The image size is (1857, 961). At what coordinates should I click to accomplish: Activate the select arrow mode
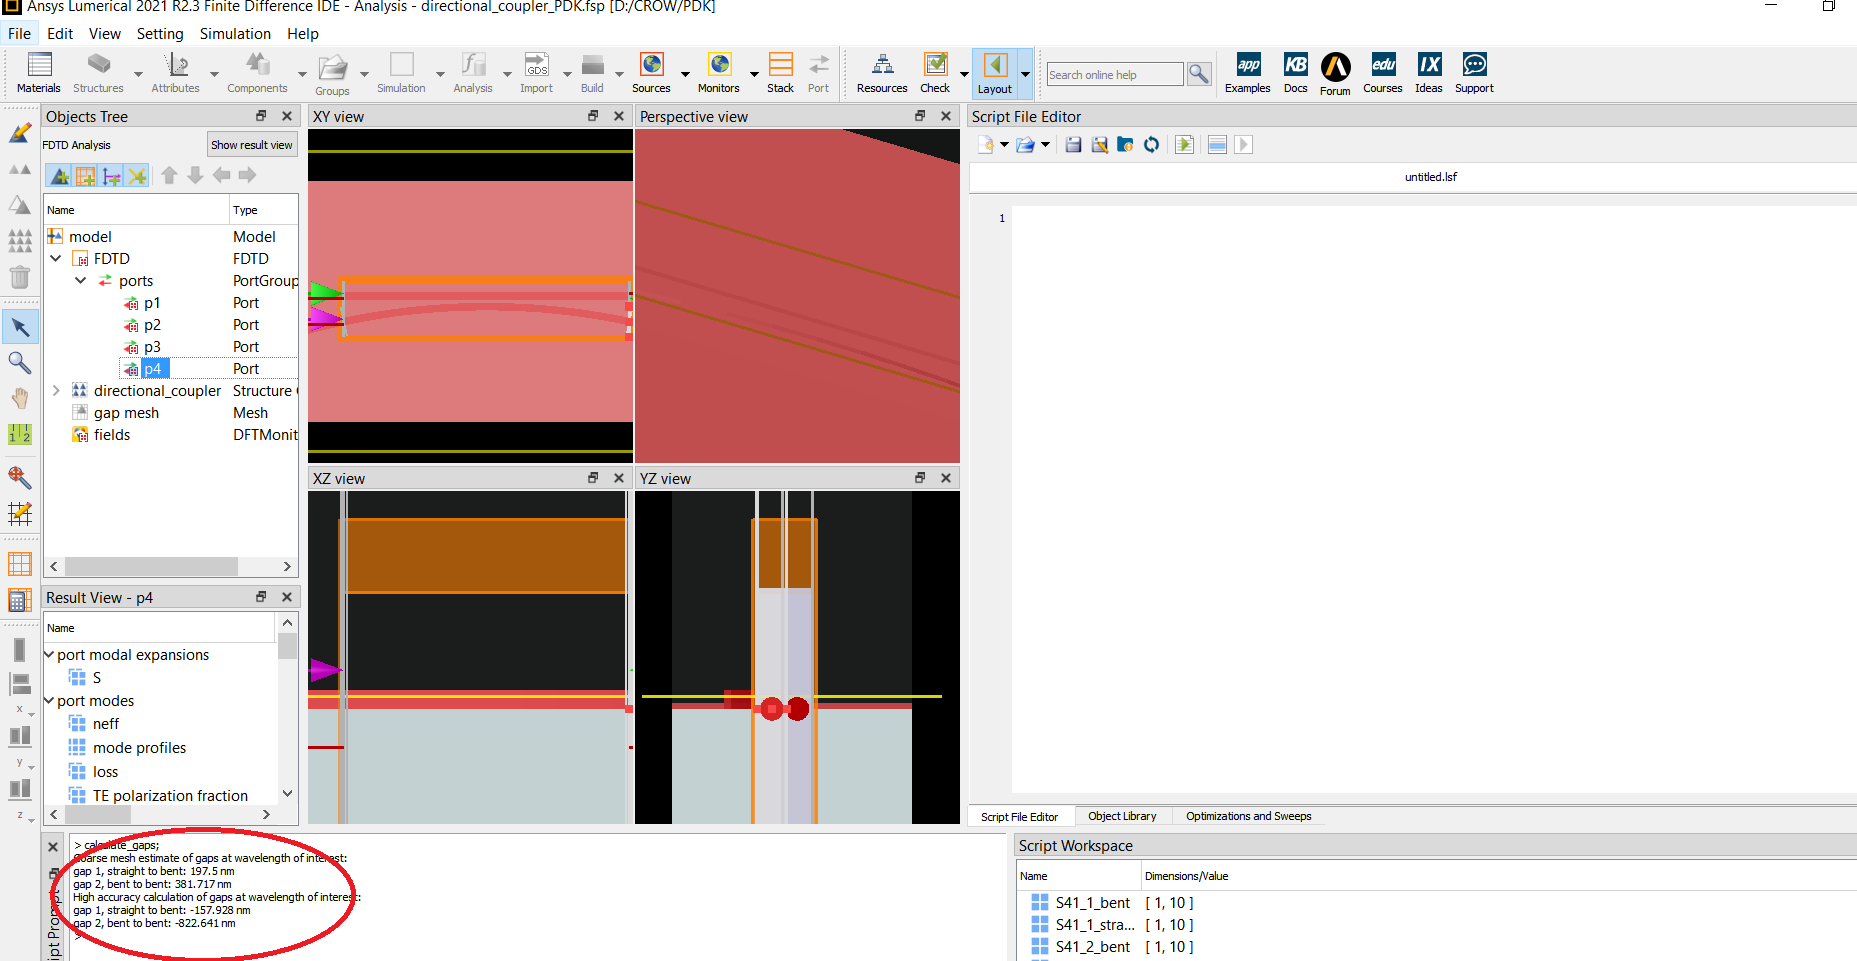pos(20,326)
